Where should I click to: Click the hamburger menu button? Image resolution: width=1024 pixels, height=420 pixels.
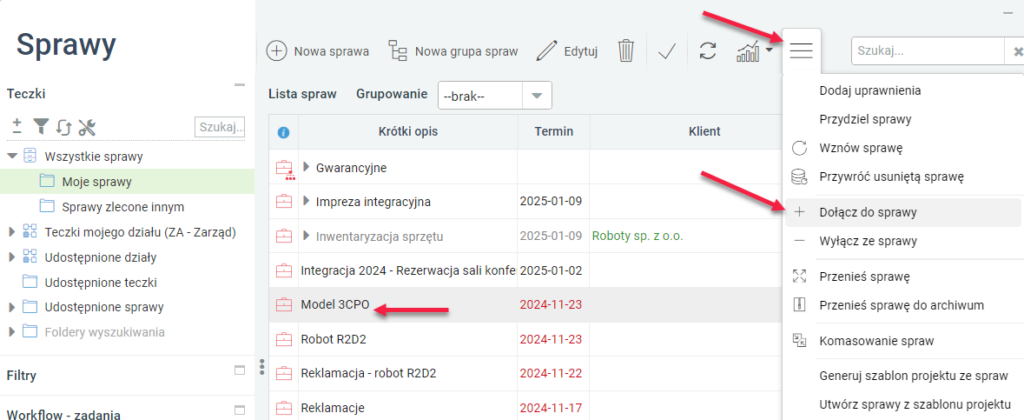point(801,50)
